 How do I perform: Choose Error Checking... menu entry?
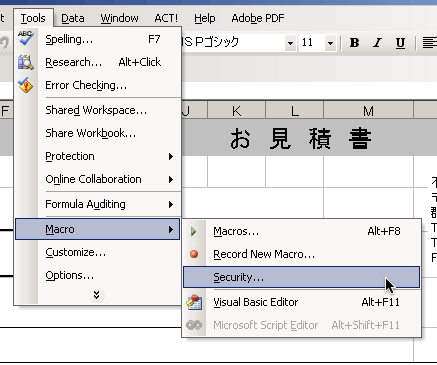coord(97,85)
